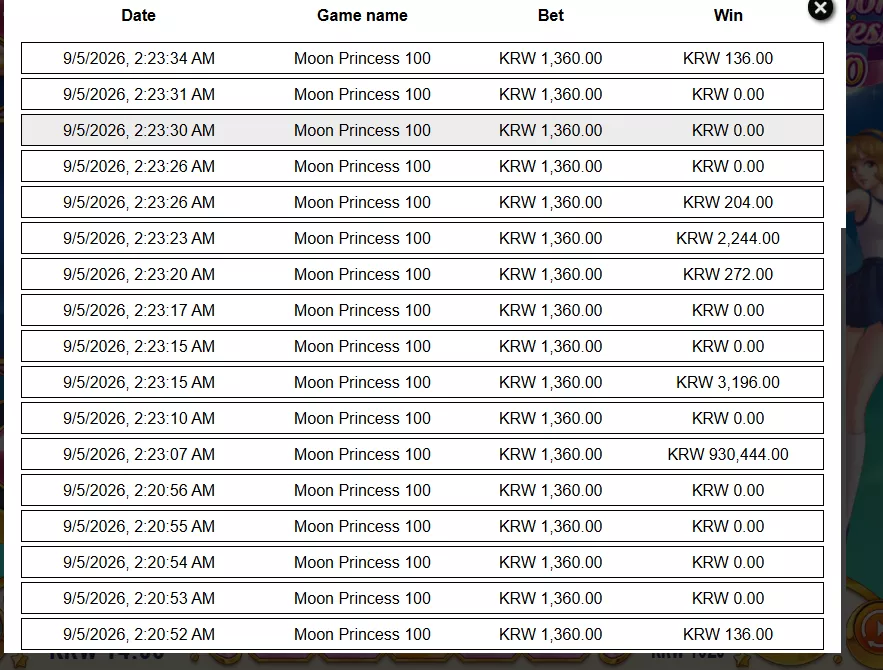Image resolution: width=883 pixels, height=670 pixels.
Task: Open the 2:23:31 AM bet entry
Action: click(x=422, y=94)
